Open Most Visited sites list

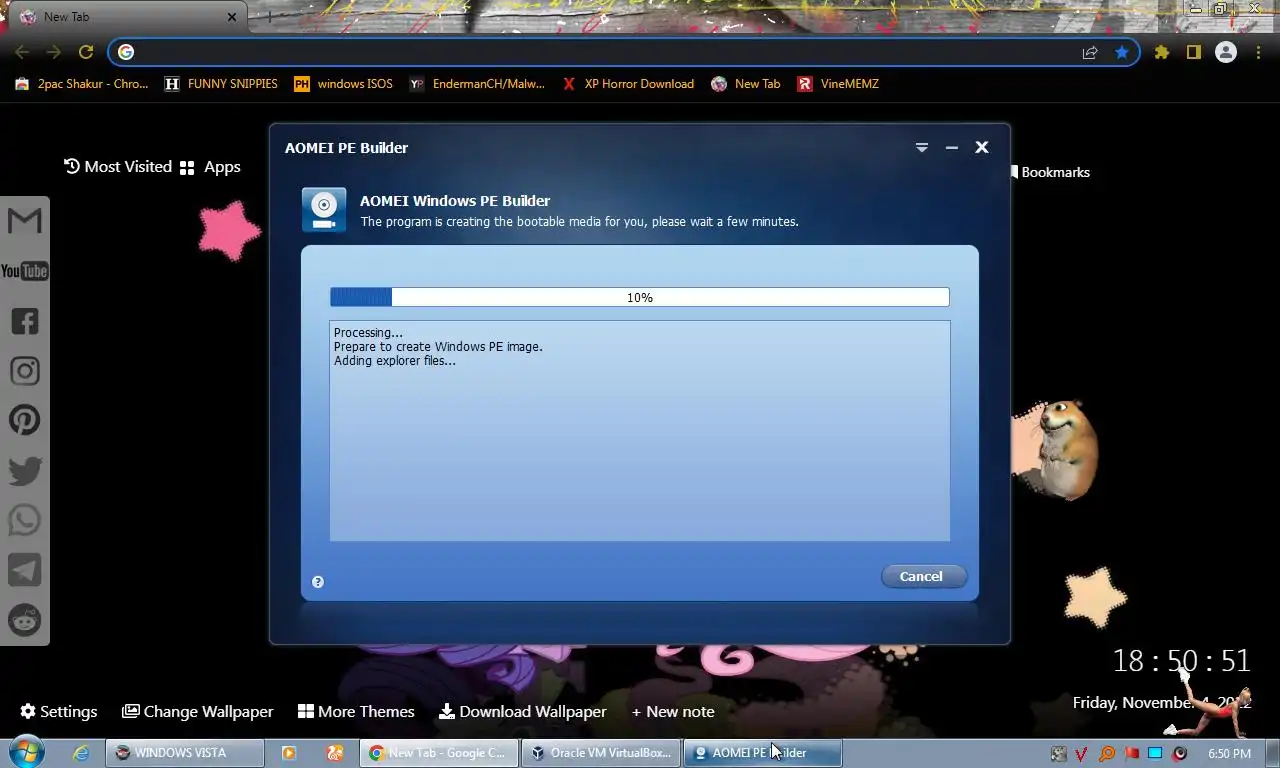pos(118,166)
